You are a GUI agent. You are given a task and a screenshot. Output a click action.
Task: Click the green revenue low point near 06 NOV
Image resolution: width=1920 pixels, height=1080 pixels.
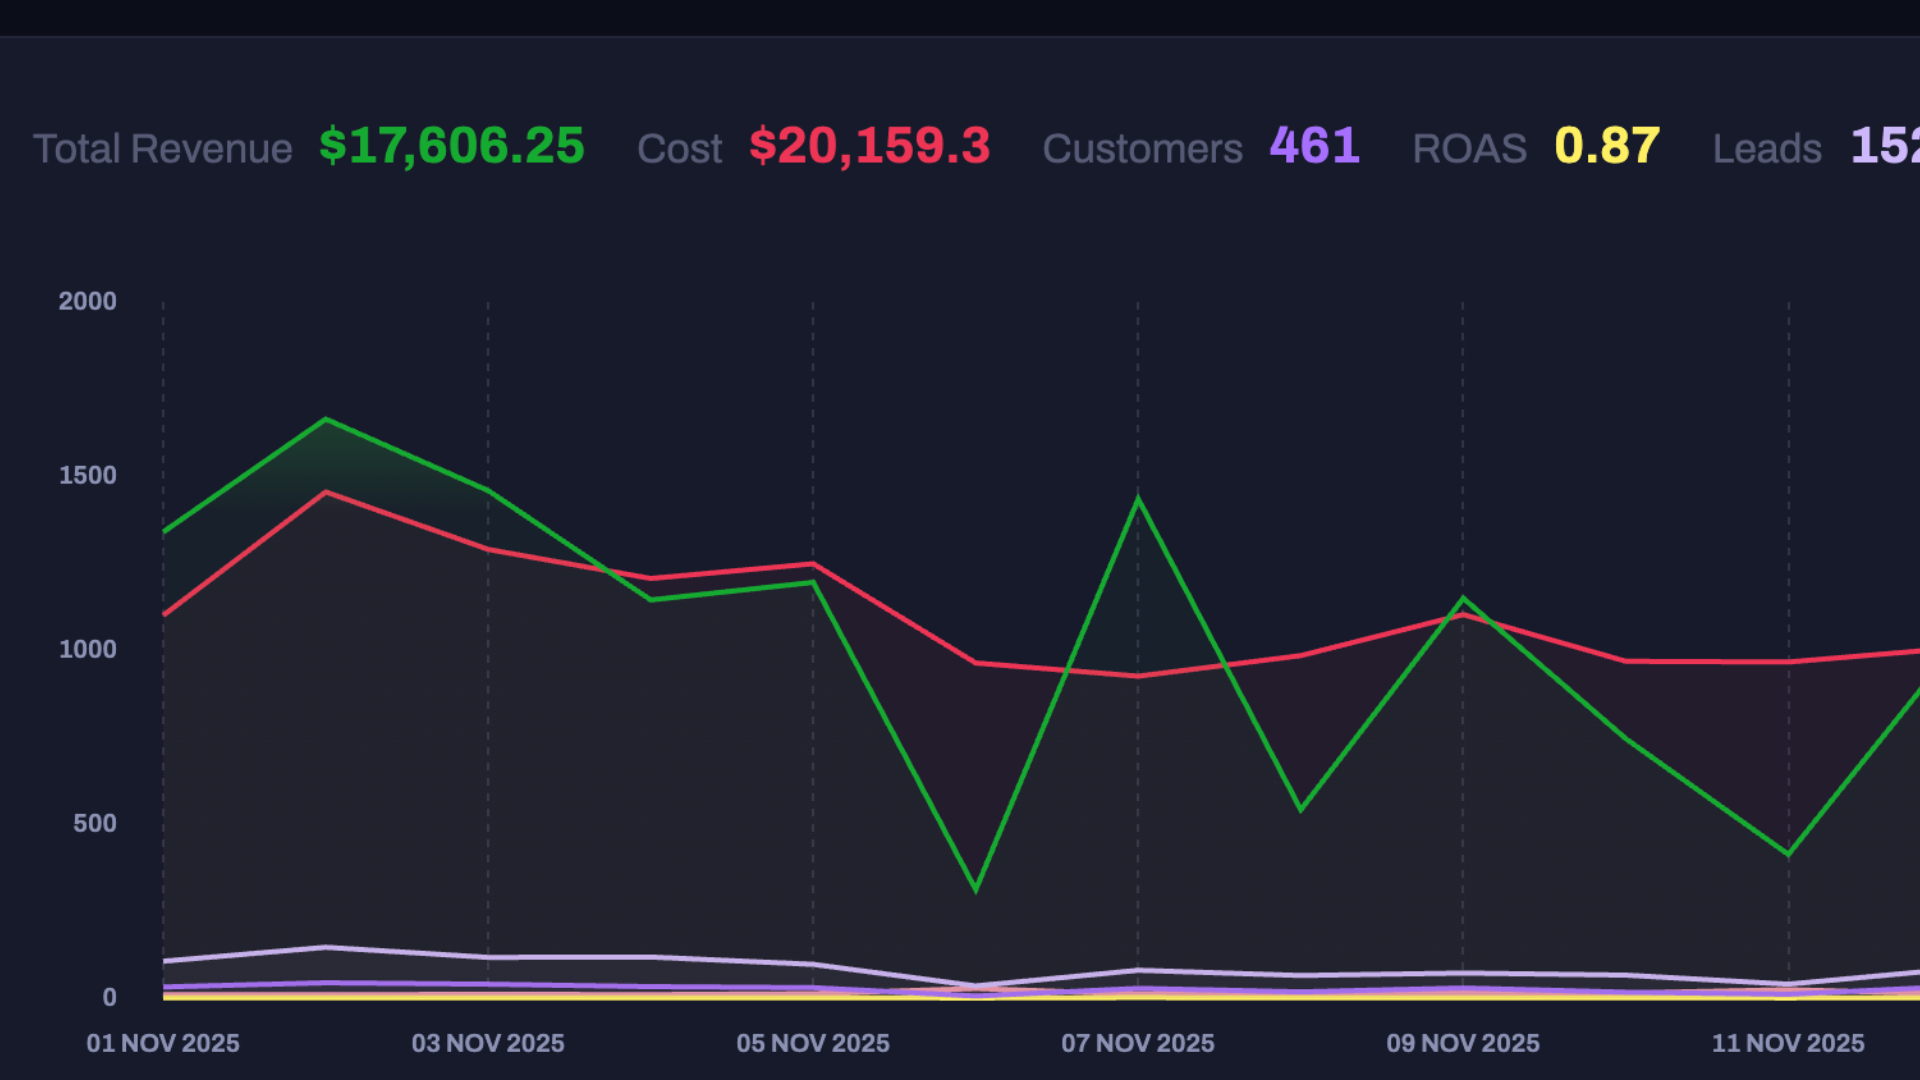pyautogui.click(x=975, y=888)
